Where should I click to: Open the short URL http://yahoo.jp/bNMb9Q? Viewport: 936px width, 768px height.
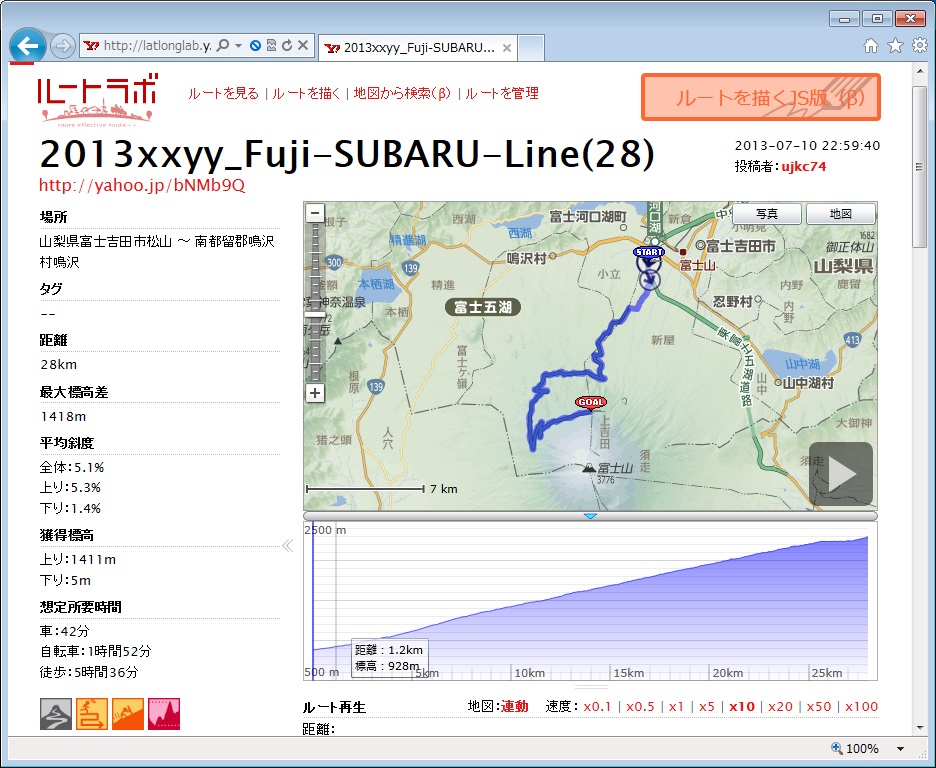[x=142, y=186]
